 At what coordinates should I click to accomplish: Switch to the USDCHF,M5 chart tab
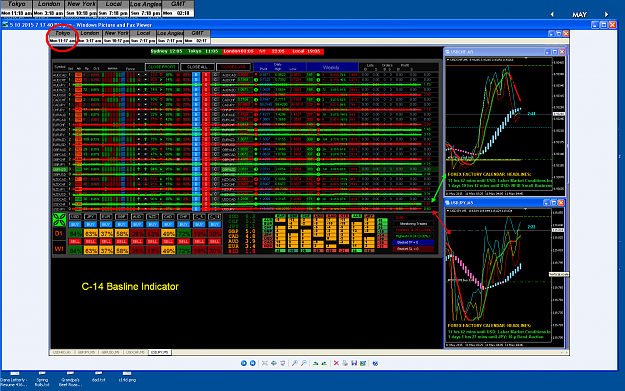135,352
